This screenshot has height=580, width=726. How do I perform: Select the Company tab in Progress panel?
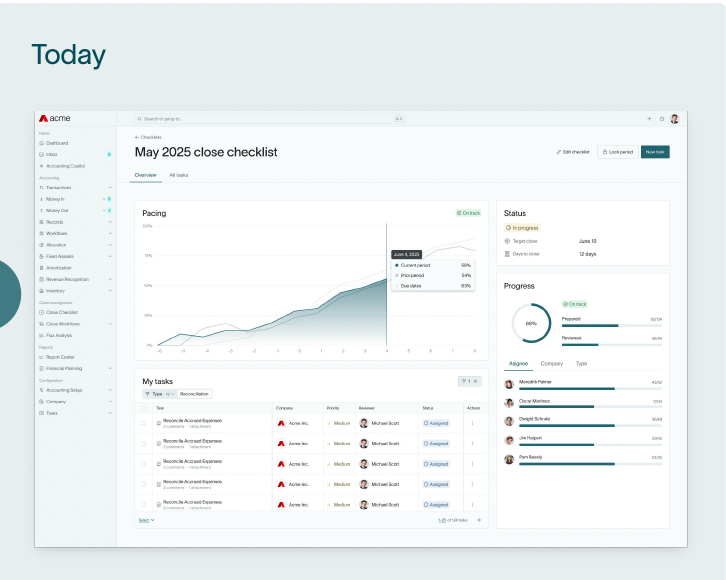551,364
